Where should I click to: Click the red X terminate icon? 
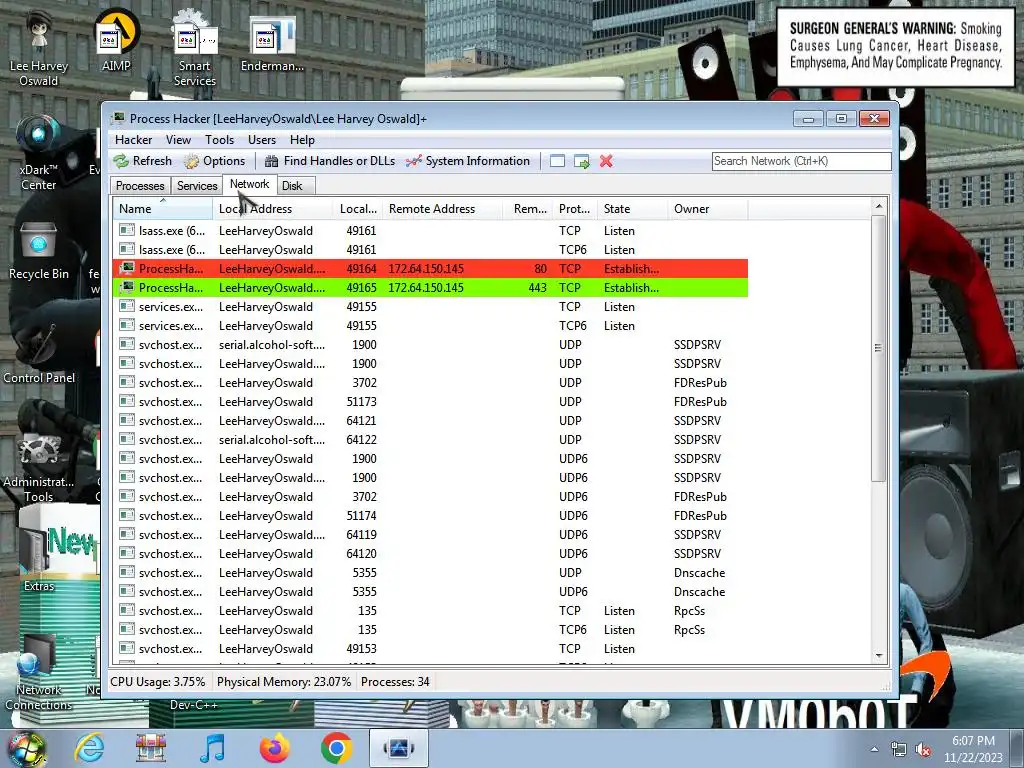pyautogui.click(x=606, y=161)
